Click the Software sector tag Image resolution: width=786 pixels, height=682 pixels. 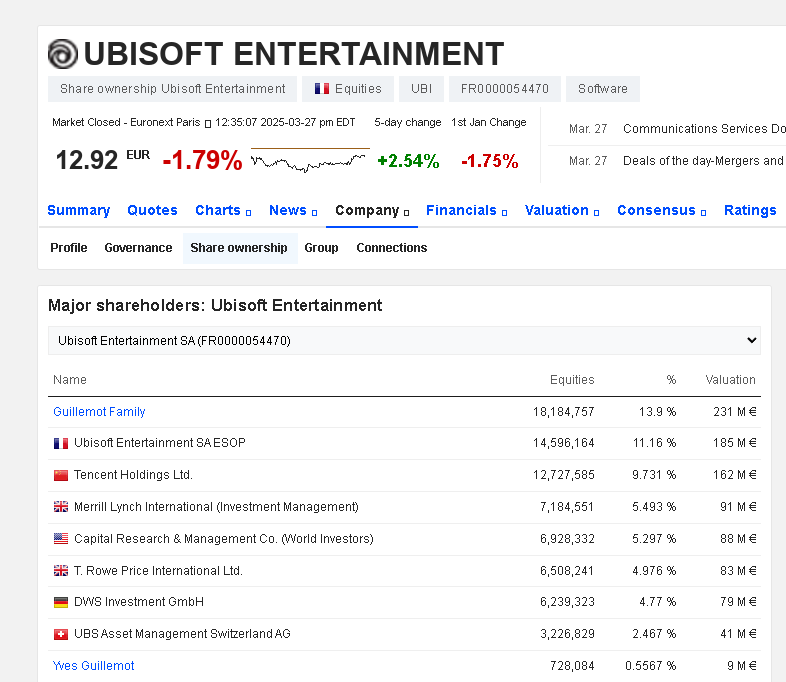(603, 89)
